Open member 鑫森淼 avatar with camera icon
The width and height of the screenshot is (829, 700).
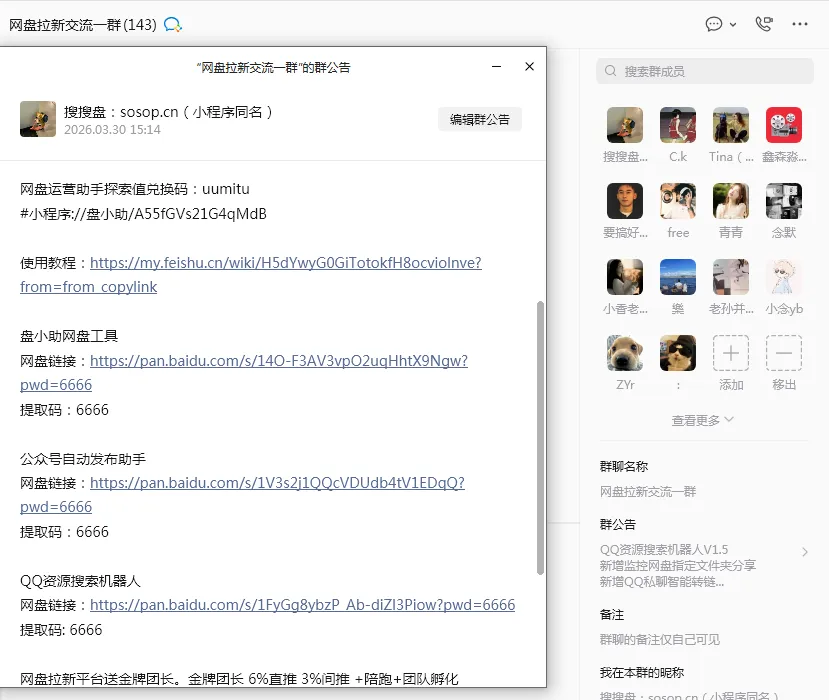tap(784, 125)
